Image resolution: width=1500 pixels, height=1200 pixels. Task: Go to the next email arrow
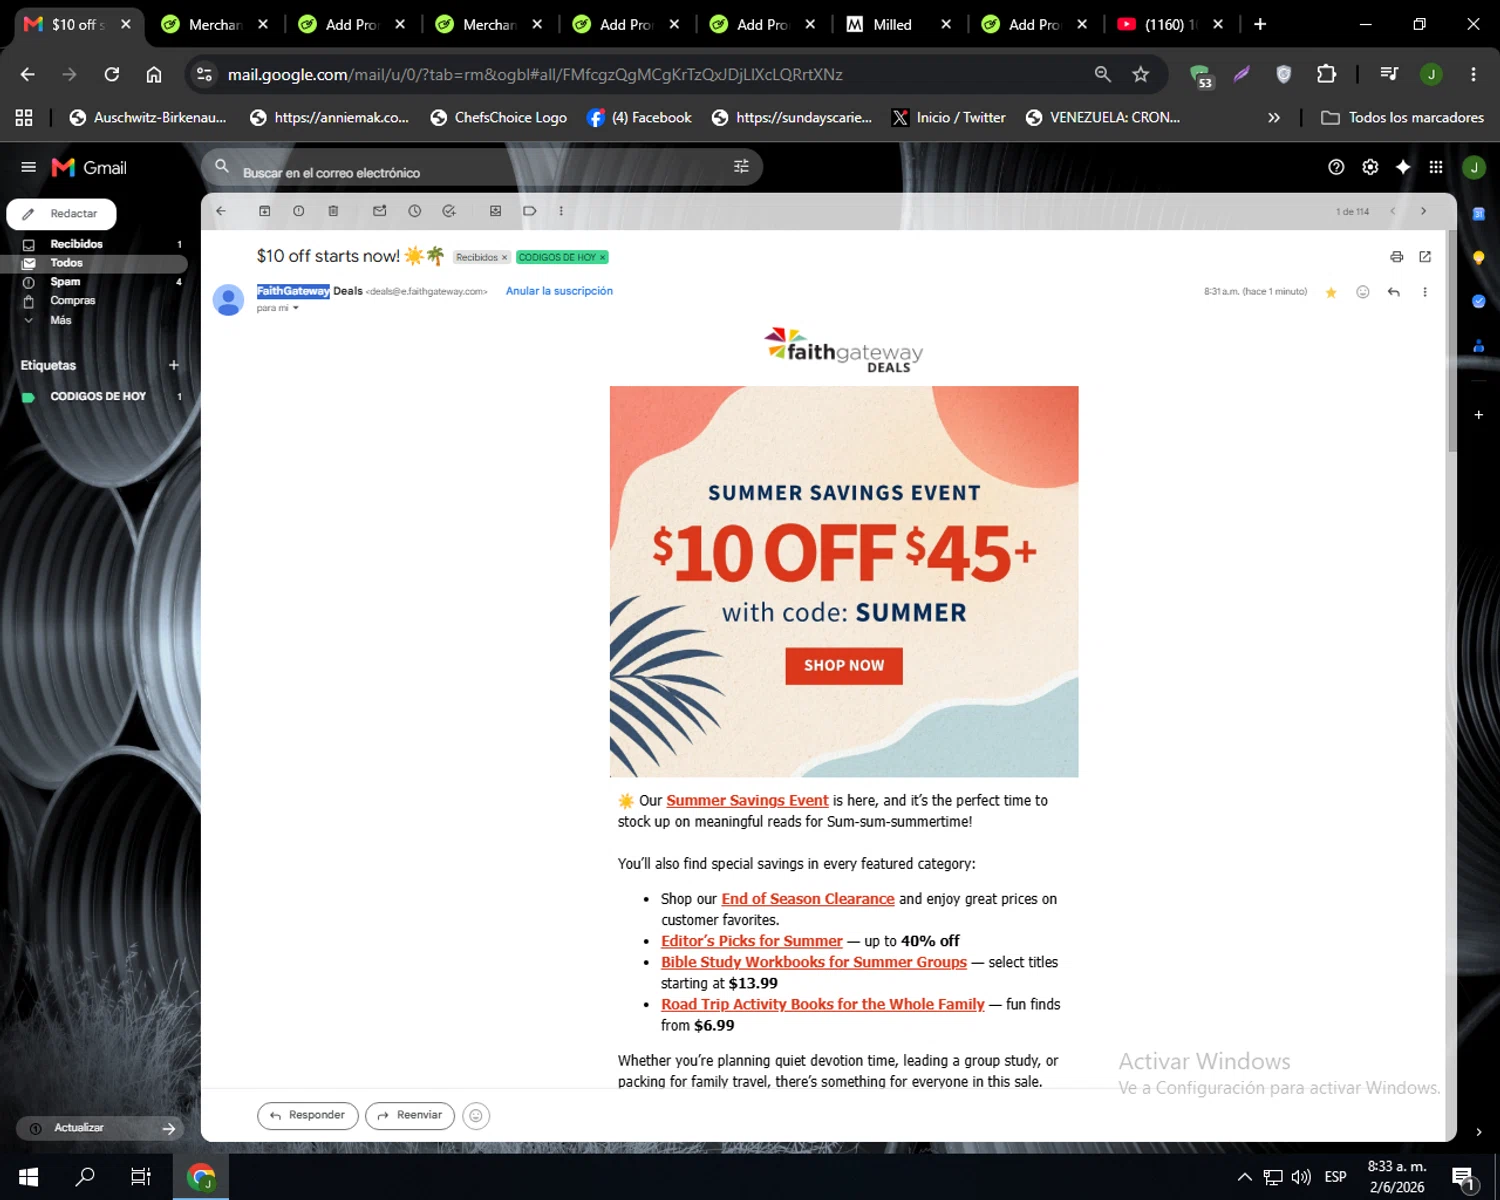point(1423,211)
